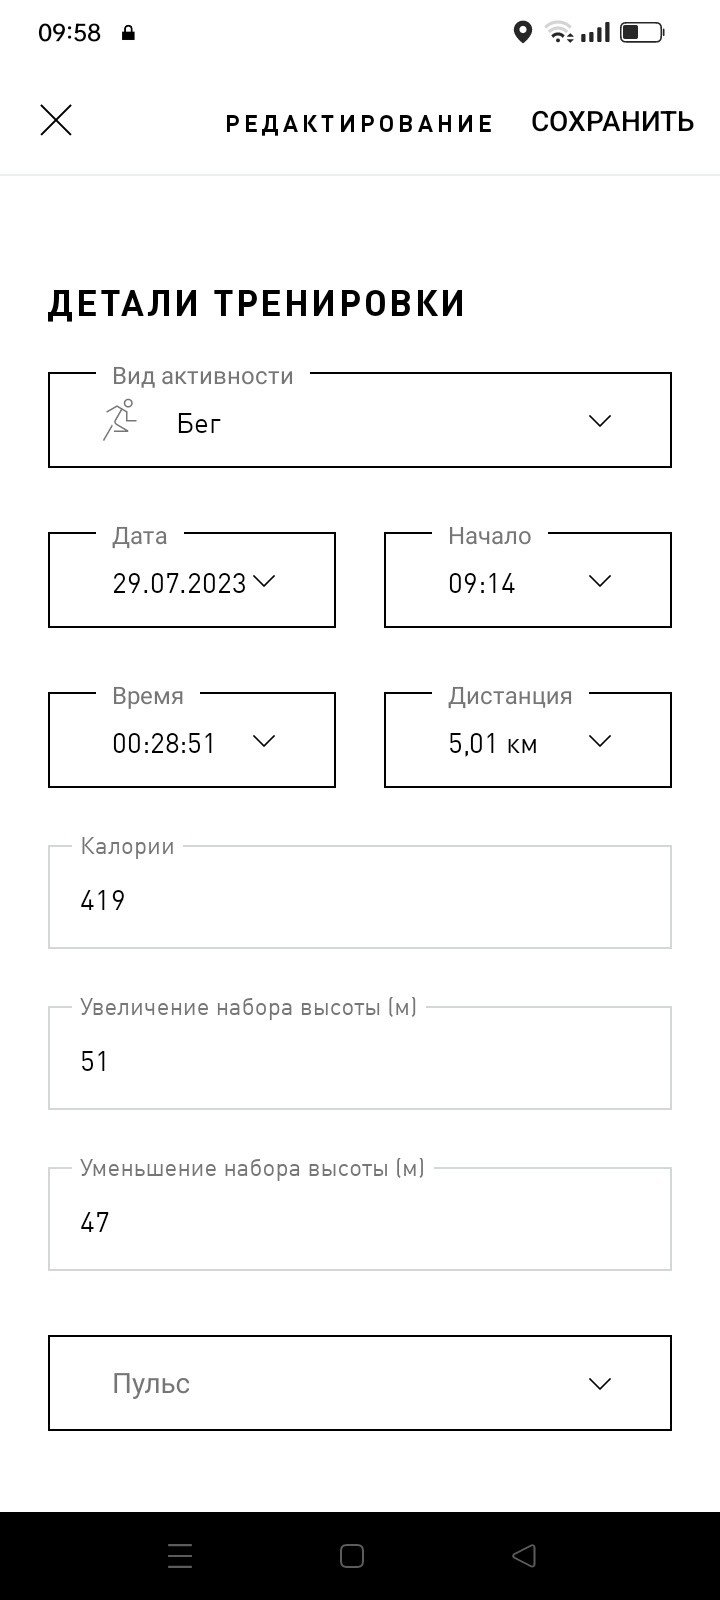The height and width of the screenshot is (1600, 720).
Task: Tap the Android home button
Action: tap(352, 1556)
